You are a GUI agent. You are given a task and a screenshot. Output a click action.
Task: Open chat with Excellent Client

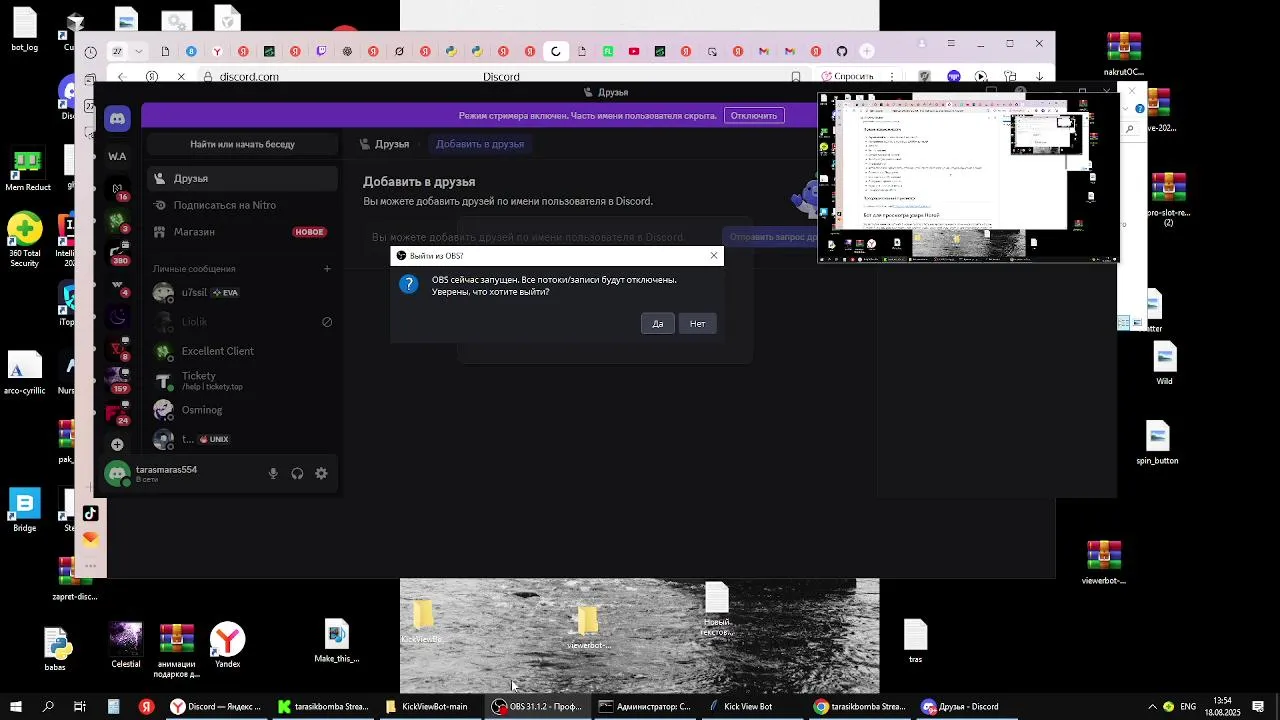coord(243,351)
